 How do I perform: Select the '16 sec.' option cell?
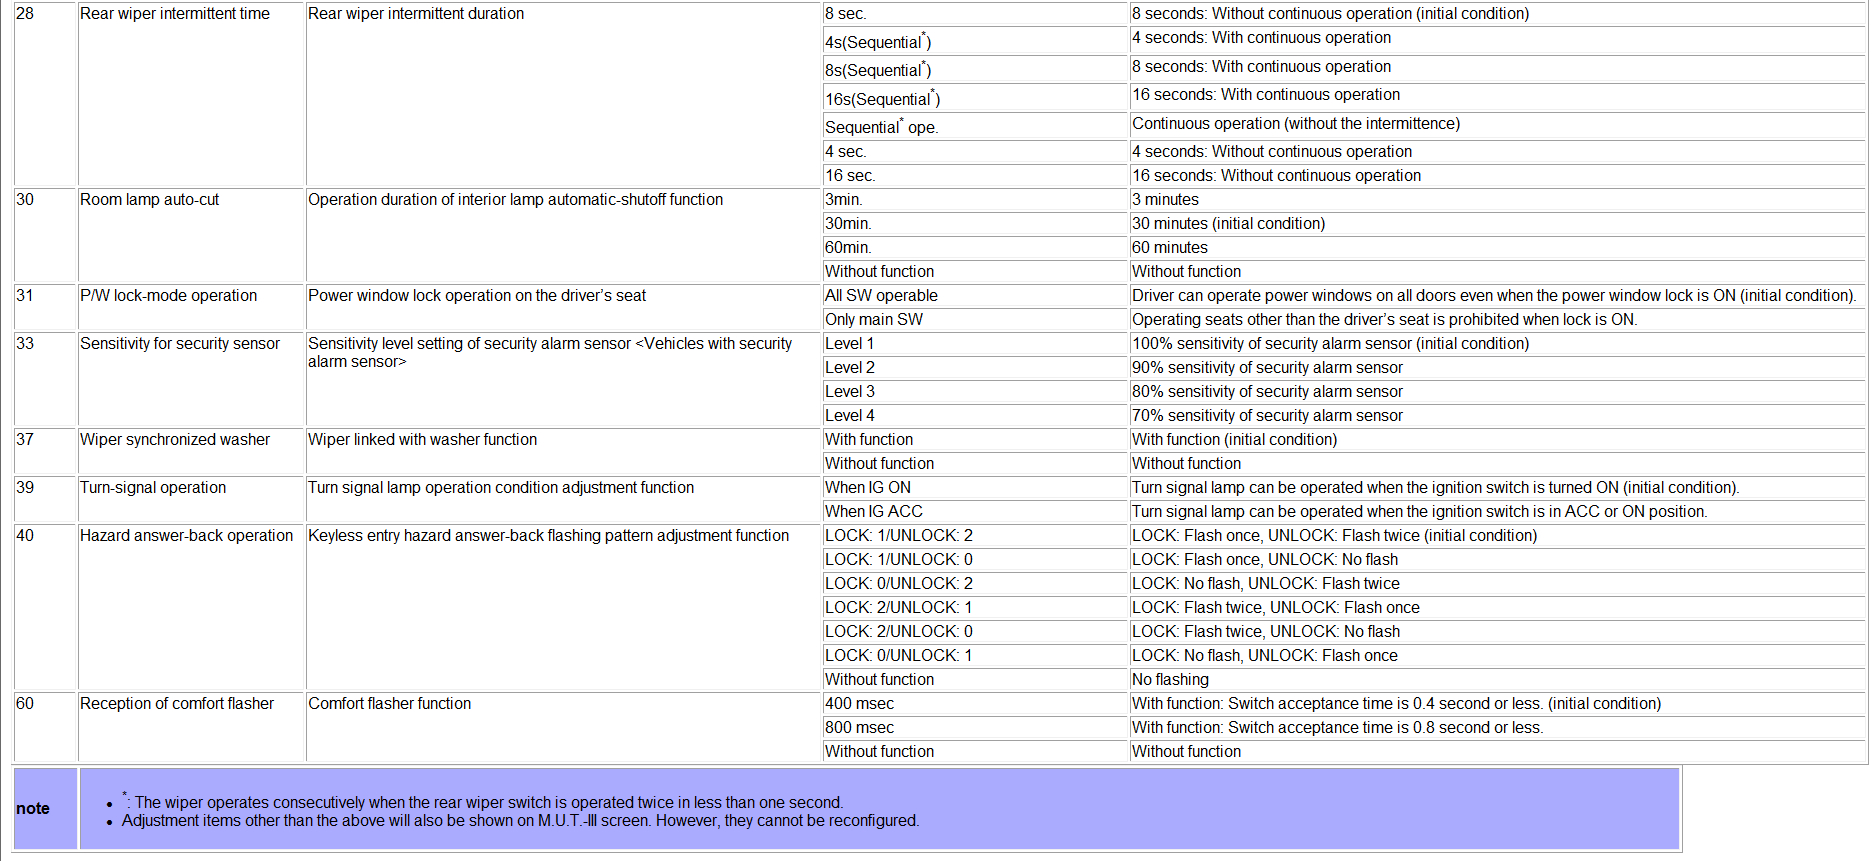[975, 176]
